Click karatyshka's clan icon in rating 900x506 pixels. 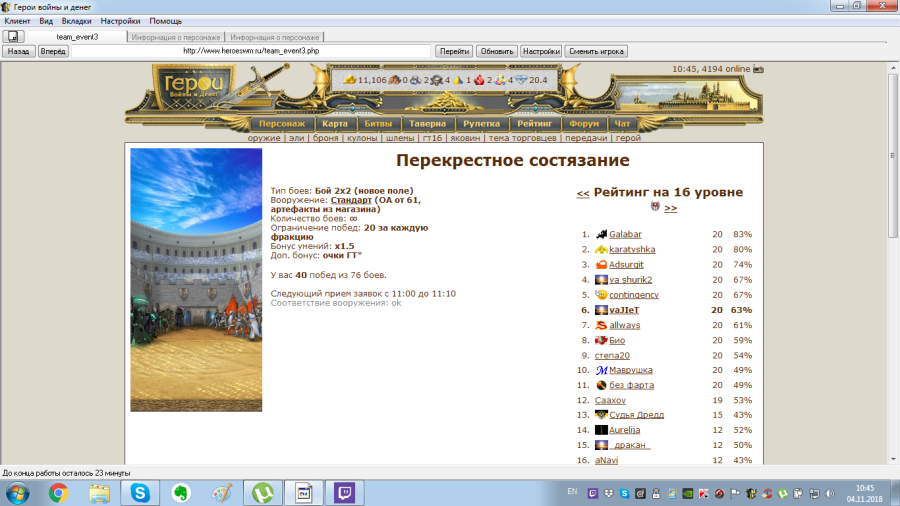pyautogui.click(x=601, y=250)
